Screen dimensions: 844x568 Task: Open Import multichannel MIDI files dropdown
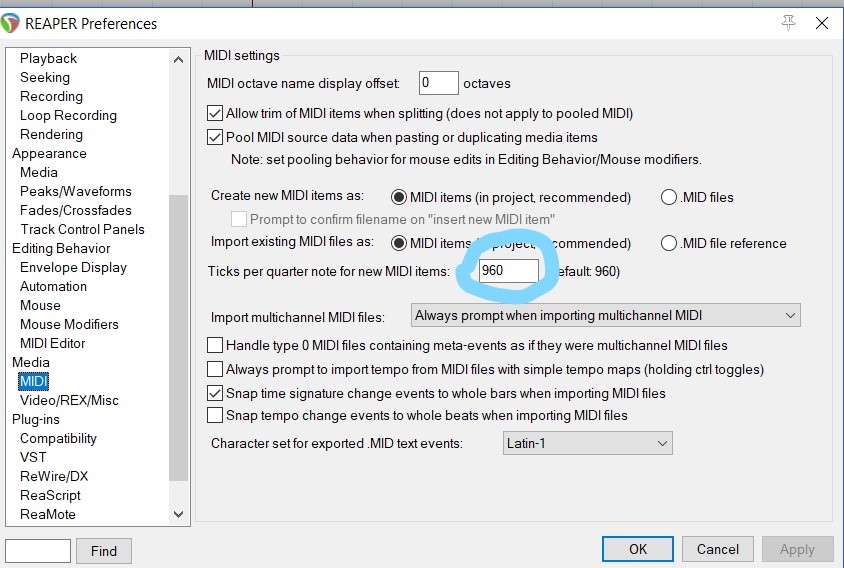pyautogui.click(x=606, y=315)
